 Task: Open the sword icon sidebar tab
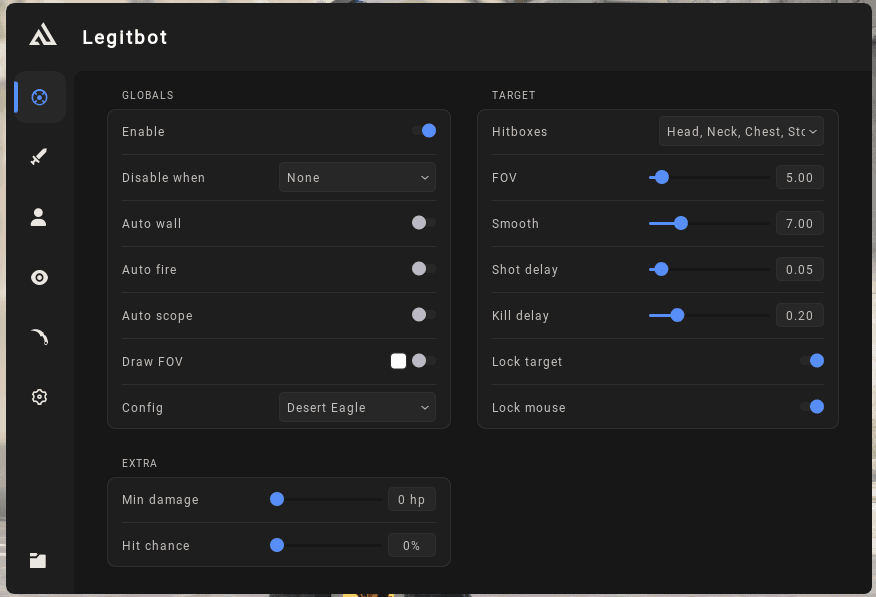39,157
